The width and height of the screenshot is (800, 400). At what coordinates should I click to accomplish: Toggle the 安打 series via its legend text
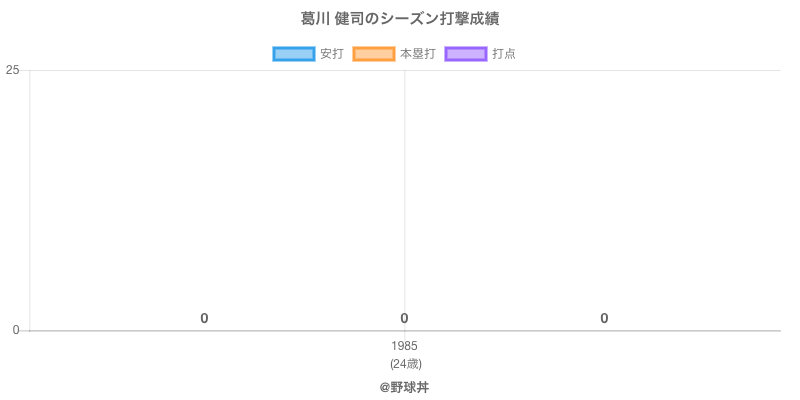point(331,54)
